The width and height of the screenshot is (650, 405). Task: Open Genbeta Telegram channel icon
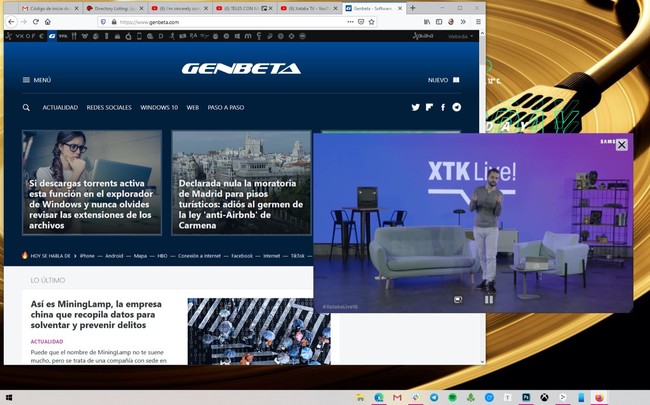pyautogui.click(x=456, y=107)
